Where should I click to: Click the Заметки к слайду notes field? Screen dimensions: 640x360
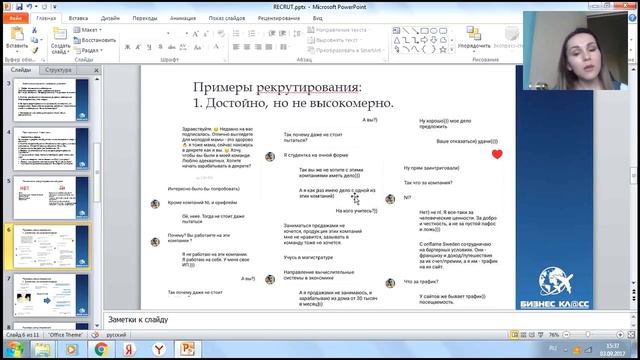tap(367, 320)
